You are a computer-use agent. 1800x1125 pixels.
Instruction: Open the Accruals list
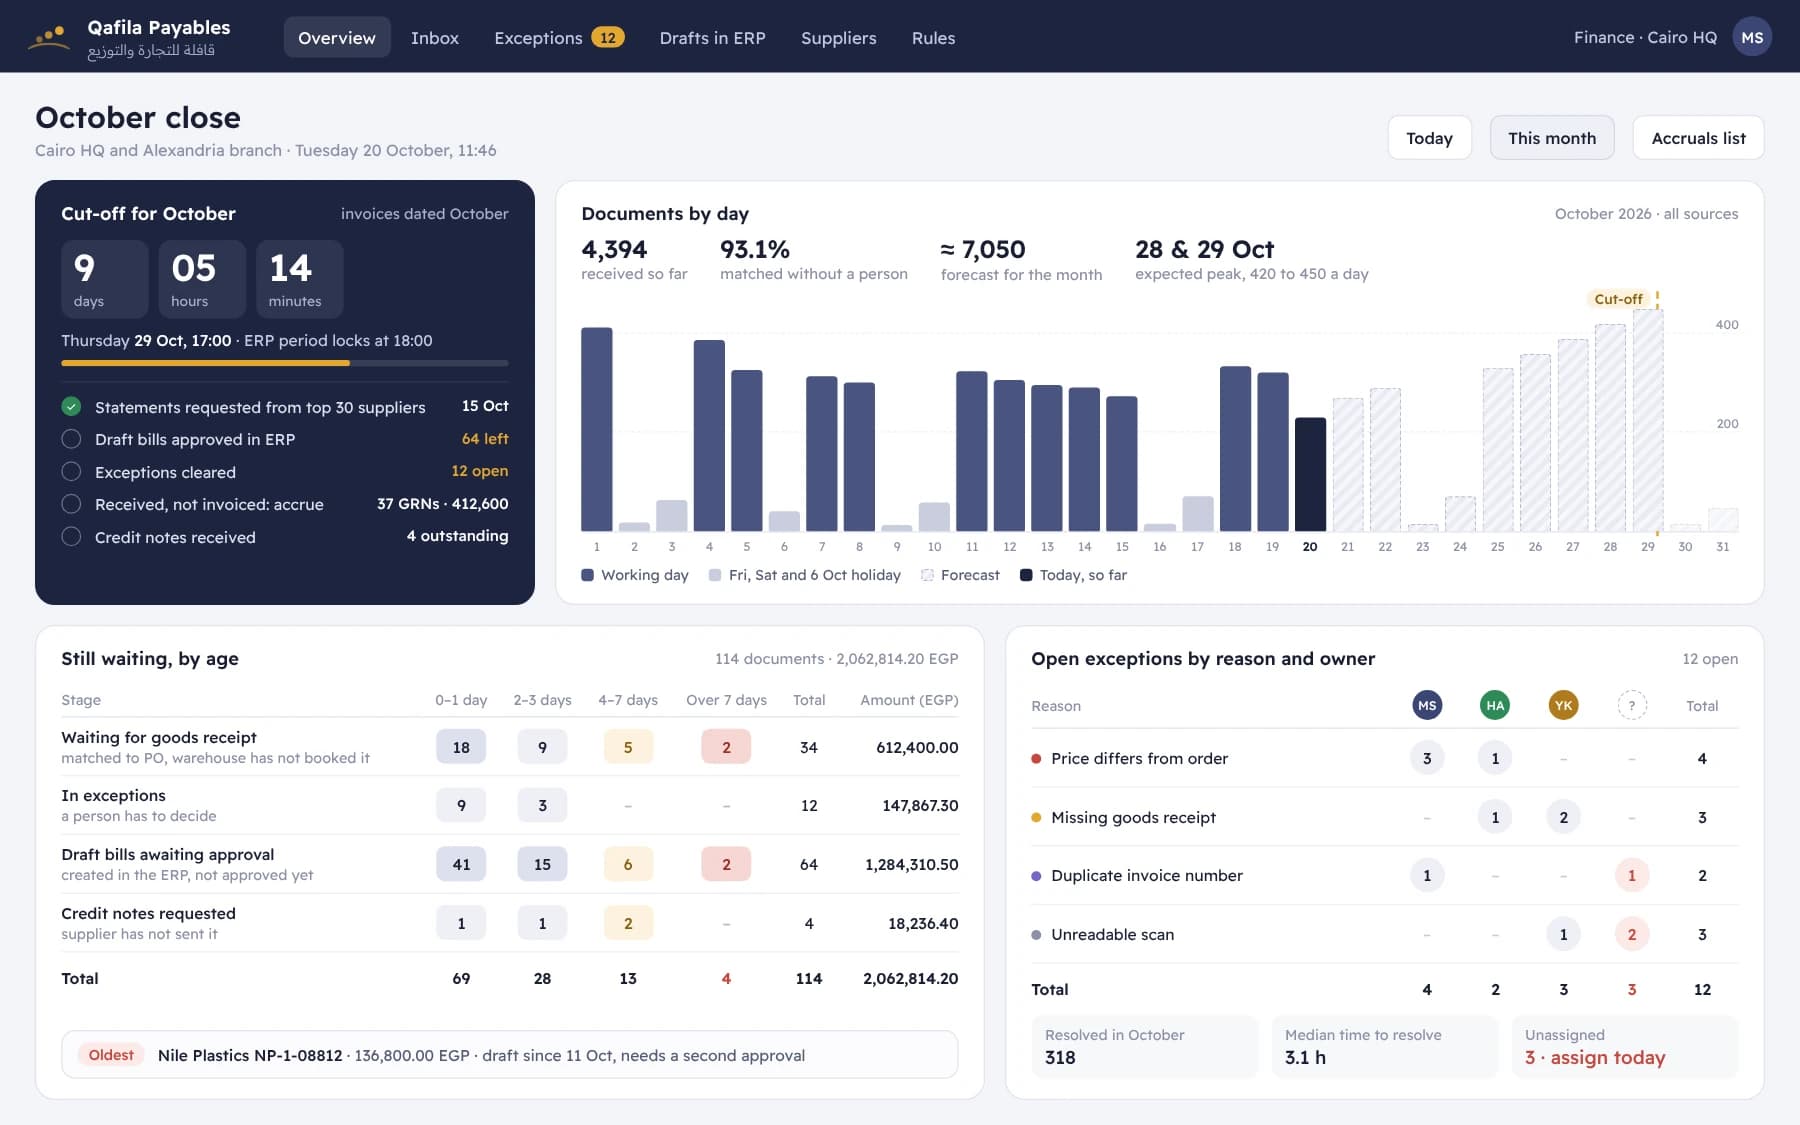1698,138
